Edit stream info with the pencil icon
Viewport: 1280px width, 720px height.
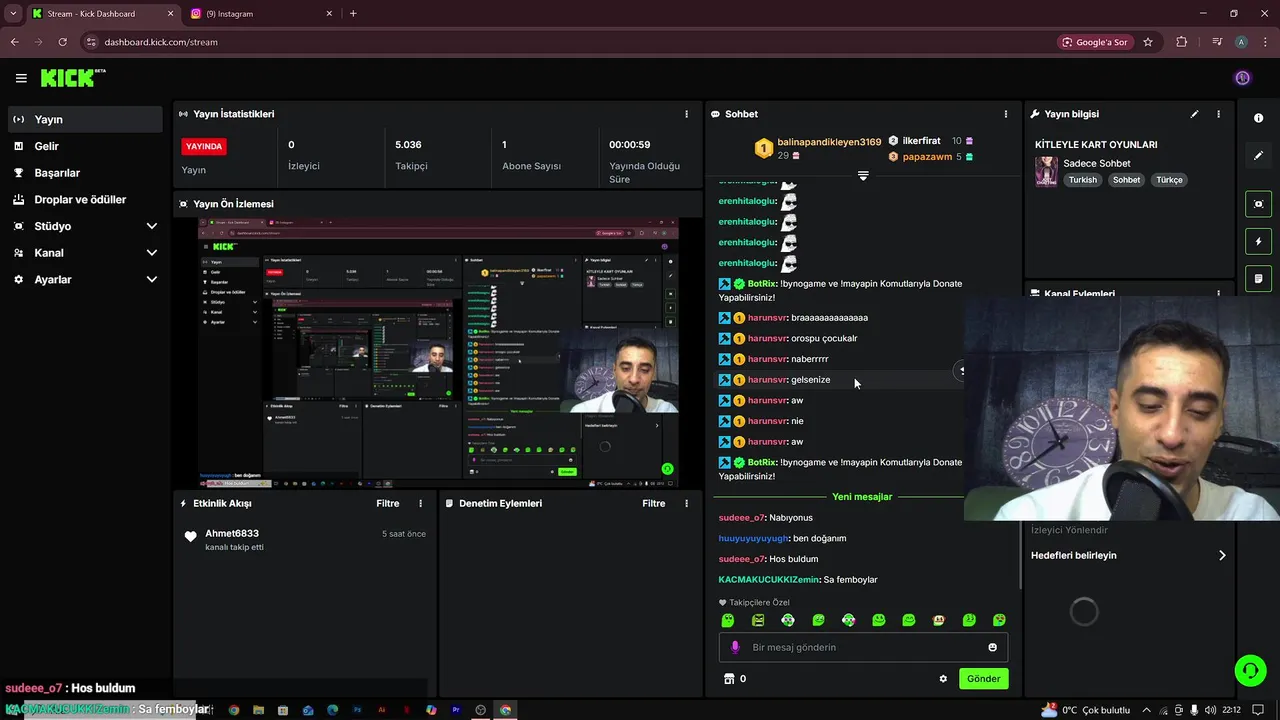point(1194,114)
